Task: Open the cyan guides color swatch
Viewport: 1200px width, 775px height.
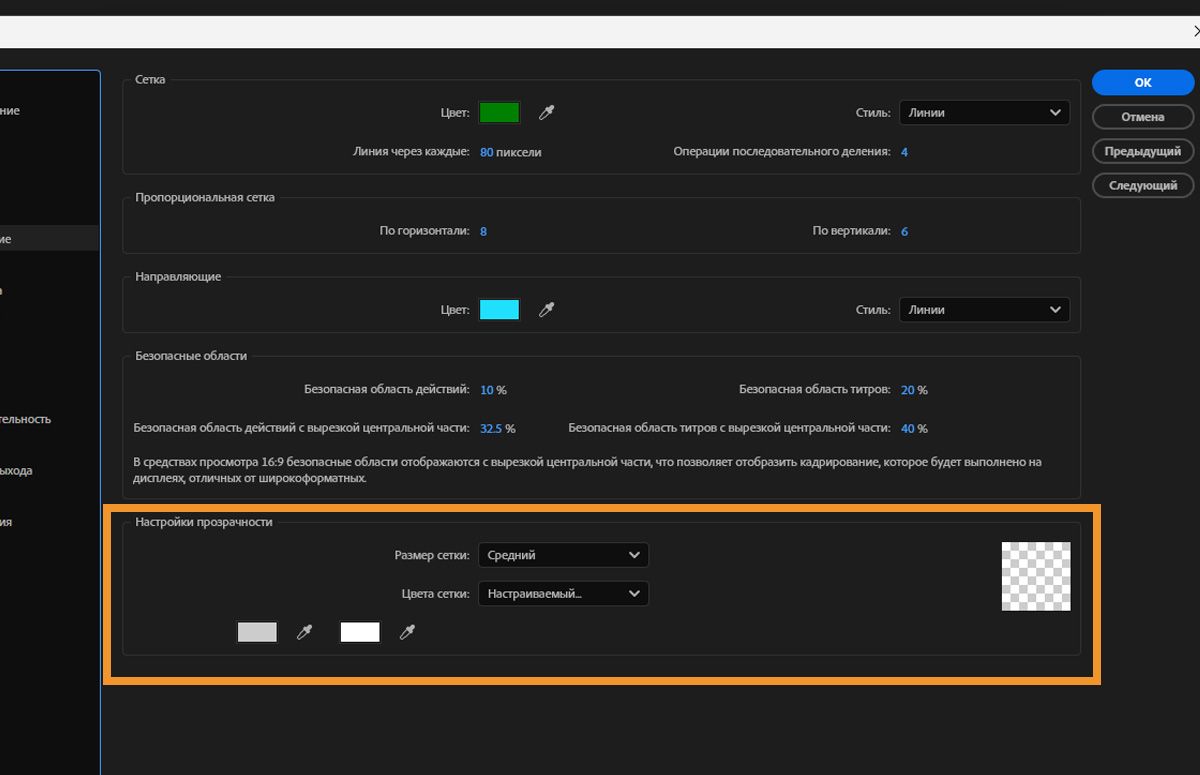Action: tap(499, 310)
